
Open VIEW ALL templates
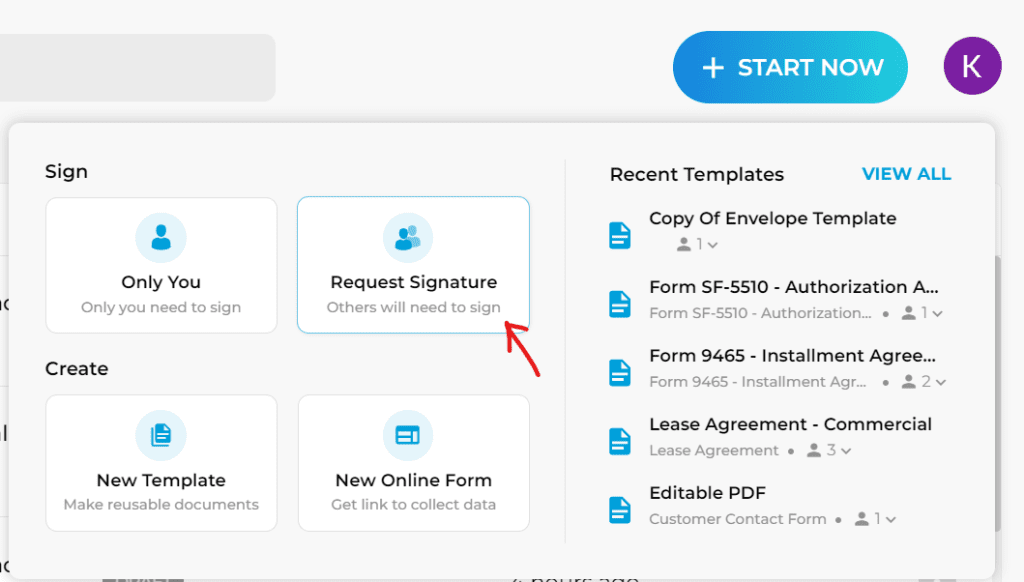coord(906,173)
